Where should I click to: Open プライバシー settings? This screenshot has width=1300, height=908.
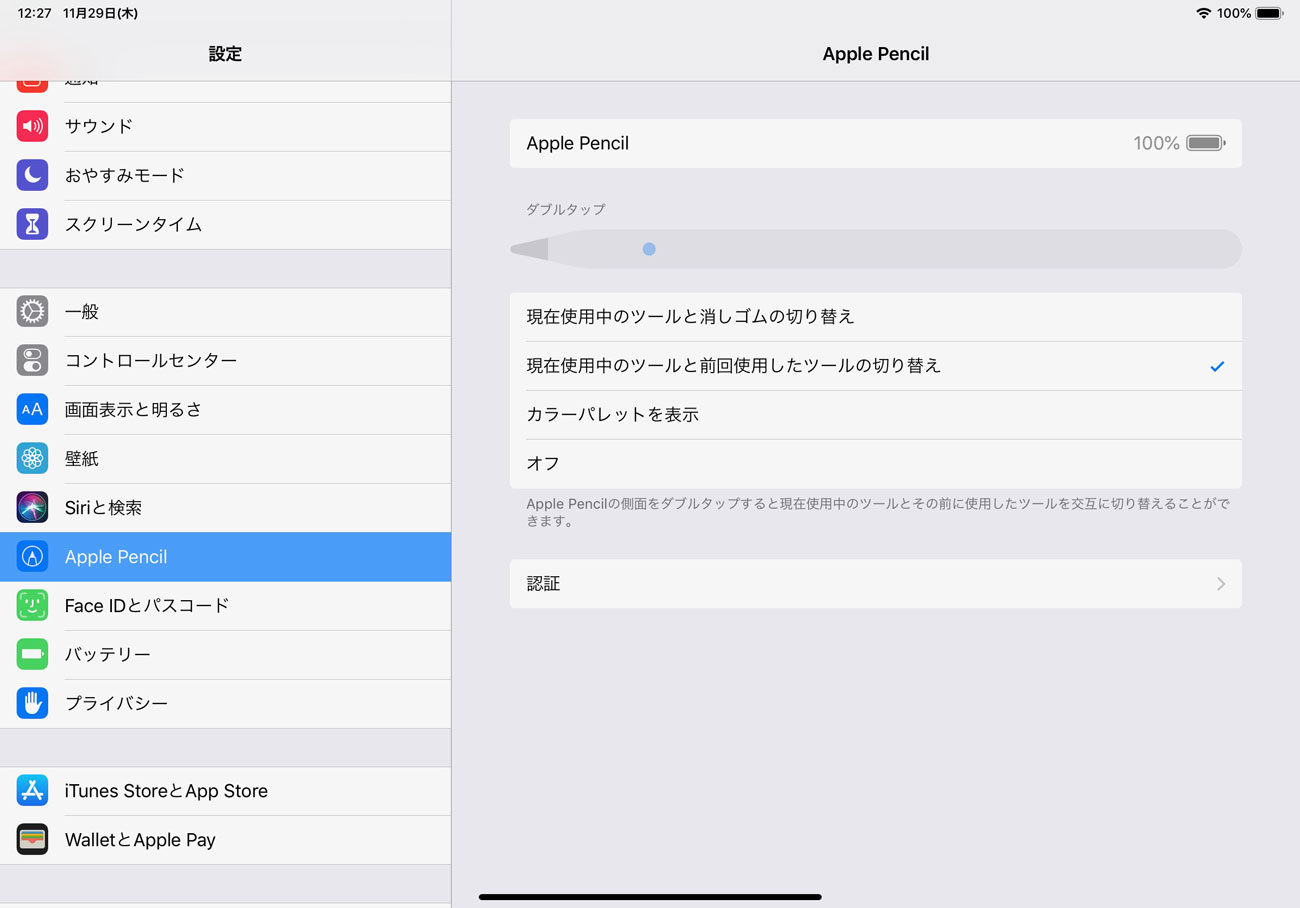pos(225,704)
